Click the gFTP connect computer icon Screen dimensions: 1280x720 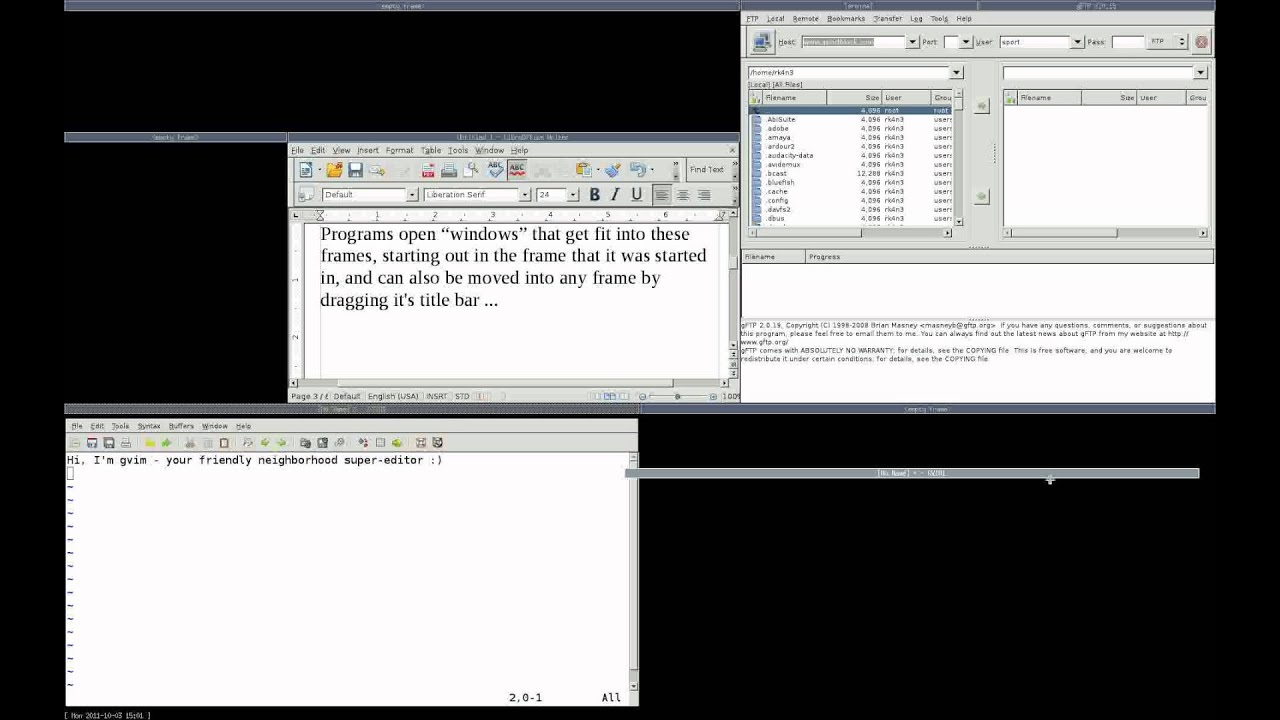[762, 41]
